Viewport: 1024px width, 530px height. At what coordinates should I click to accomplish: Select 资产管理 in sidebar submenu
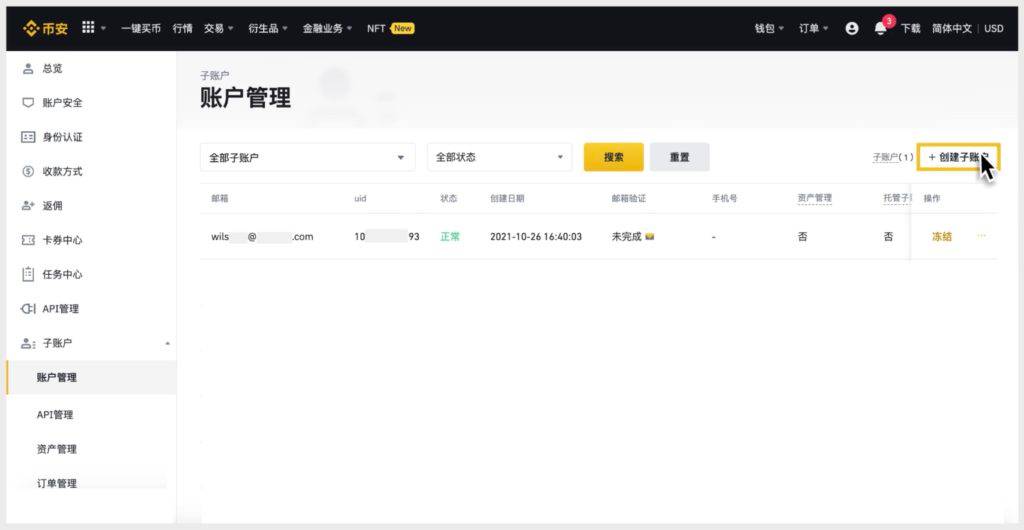[57, 449]
